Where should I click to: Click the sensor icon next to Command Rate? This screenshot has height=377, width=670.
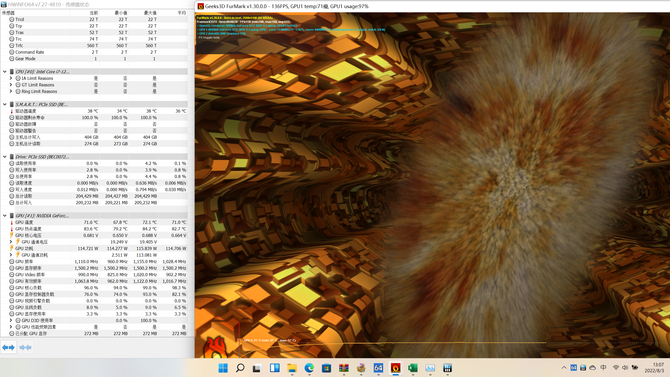click(x=12, y=52)
